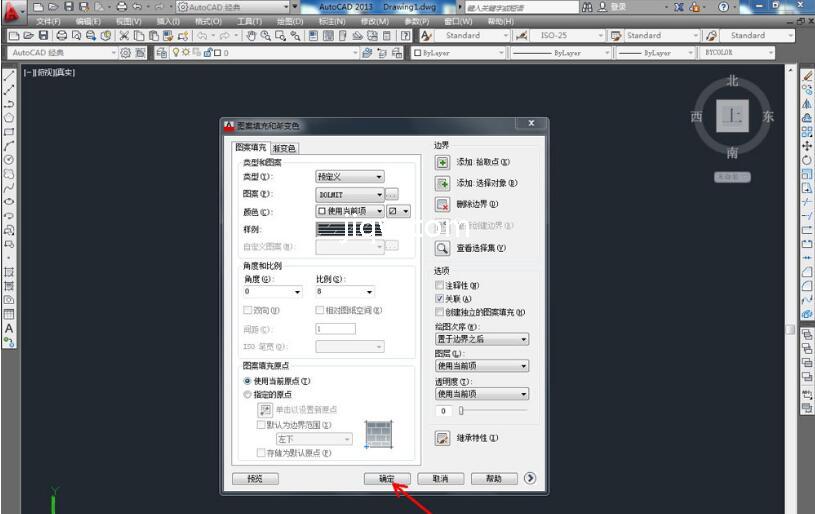Switch to the Gradient (渐变色) tab
Image resolution: width=815 pixels, height=514 pixels.
point(284,148)
